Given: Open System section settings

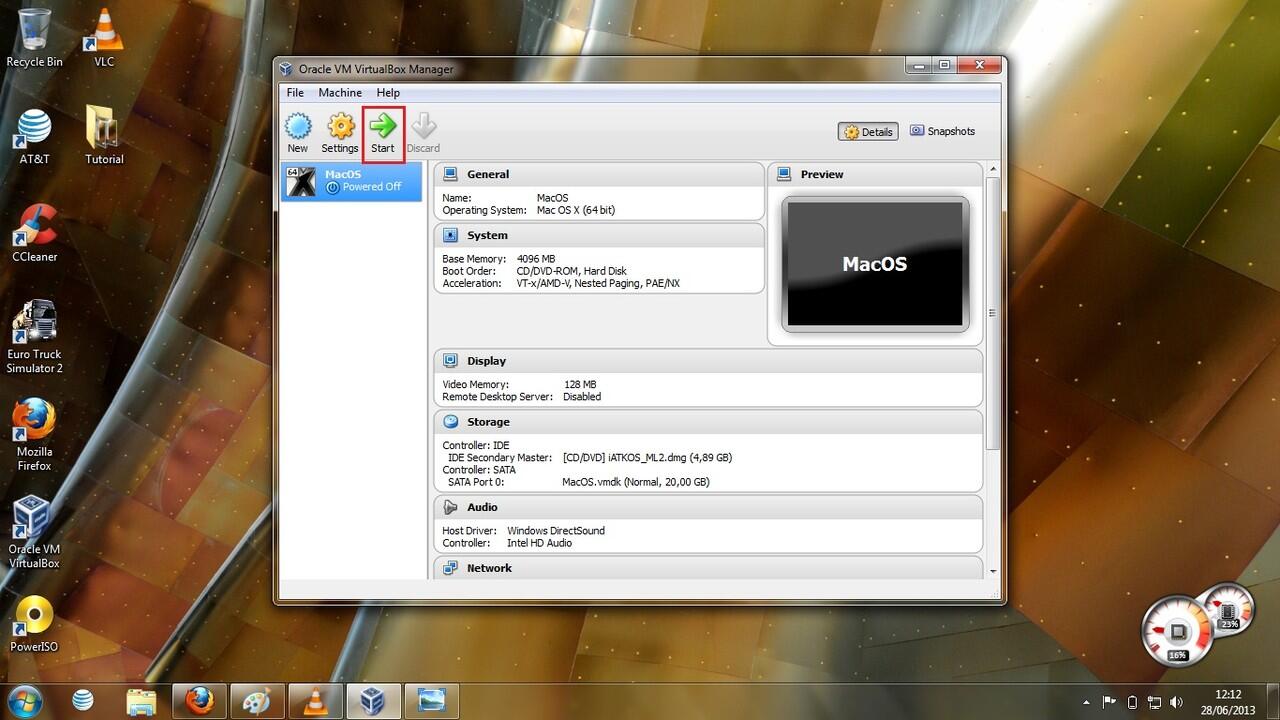Looking at the screenshot, I should (487, 235).
